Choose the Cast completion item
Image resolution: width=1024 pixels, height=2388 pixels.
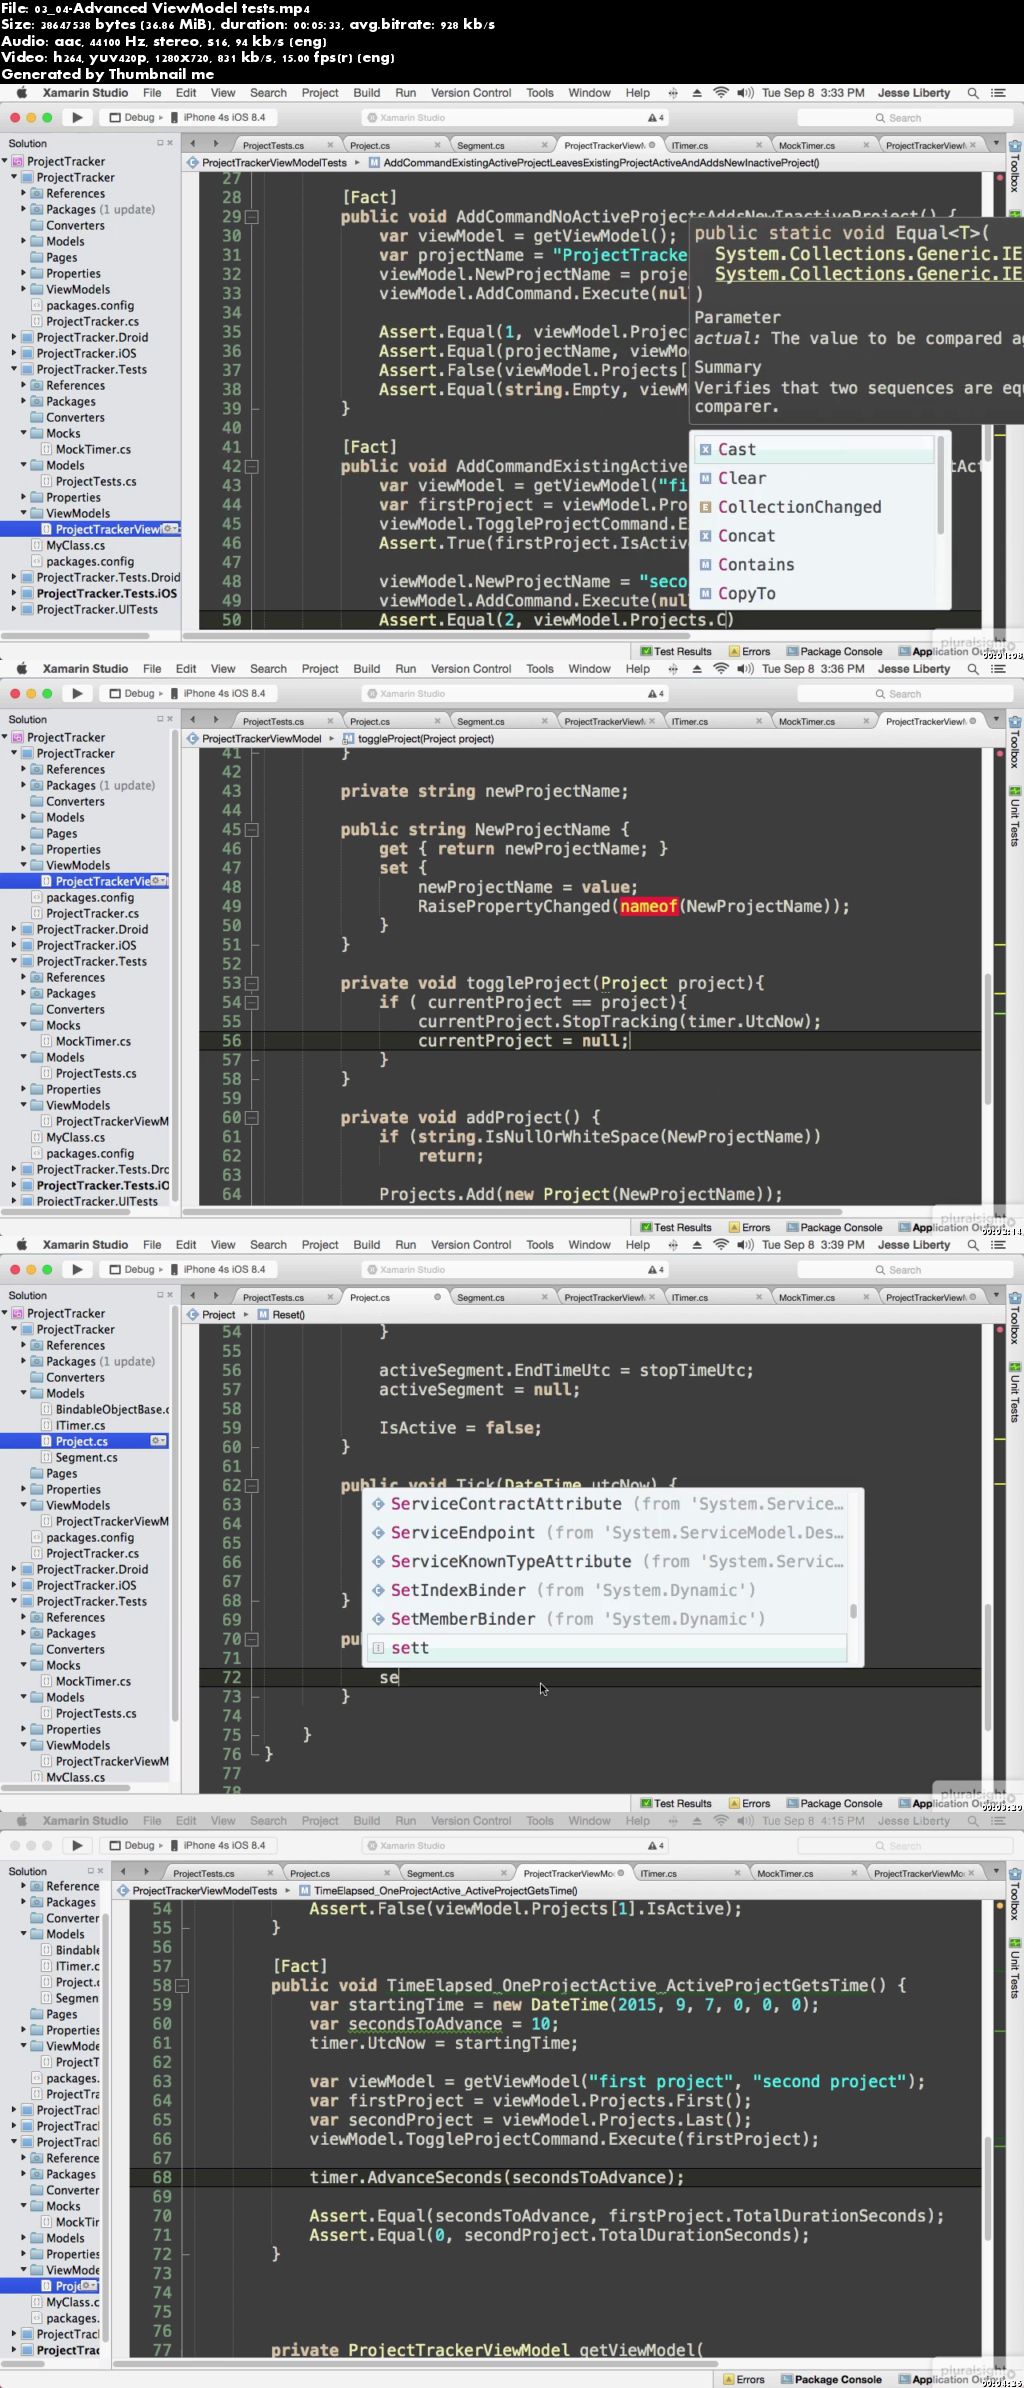[815, 450]
